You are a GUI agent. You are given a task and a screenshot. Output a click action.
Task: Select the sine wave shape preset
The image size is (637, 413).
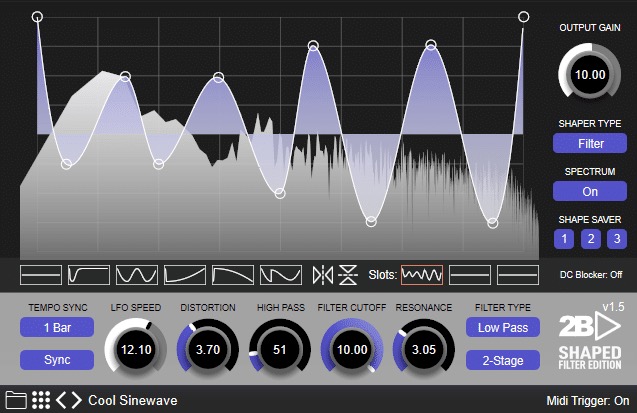[137, 275]
